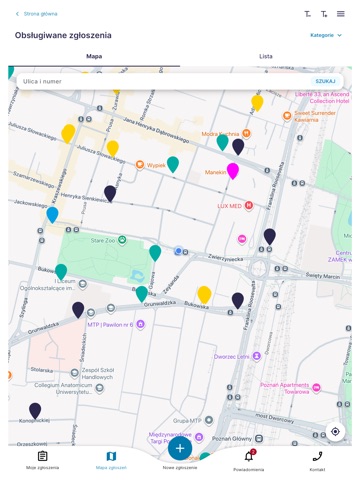Select the yellow pin on Bukowska street
This screenshot has height=480, width=360.
[204, 295]
